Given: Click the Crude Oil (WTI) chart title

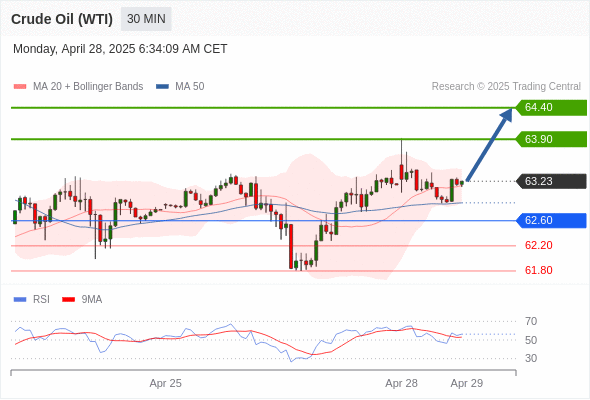Looking at the screenshot, I should click(x=62, y=19).
